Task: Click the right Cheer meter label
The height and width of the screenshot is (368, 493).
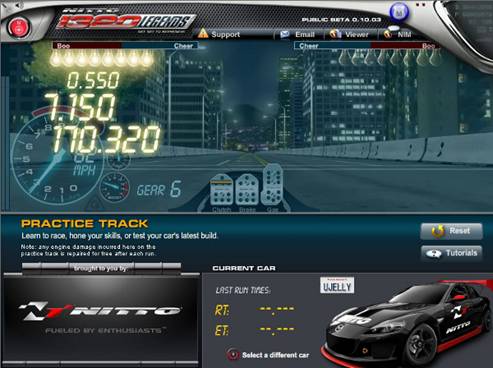Action: (x=309, y=46)
